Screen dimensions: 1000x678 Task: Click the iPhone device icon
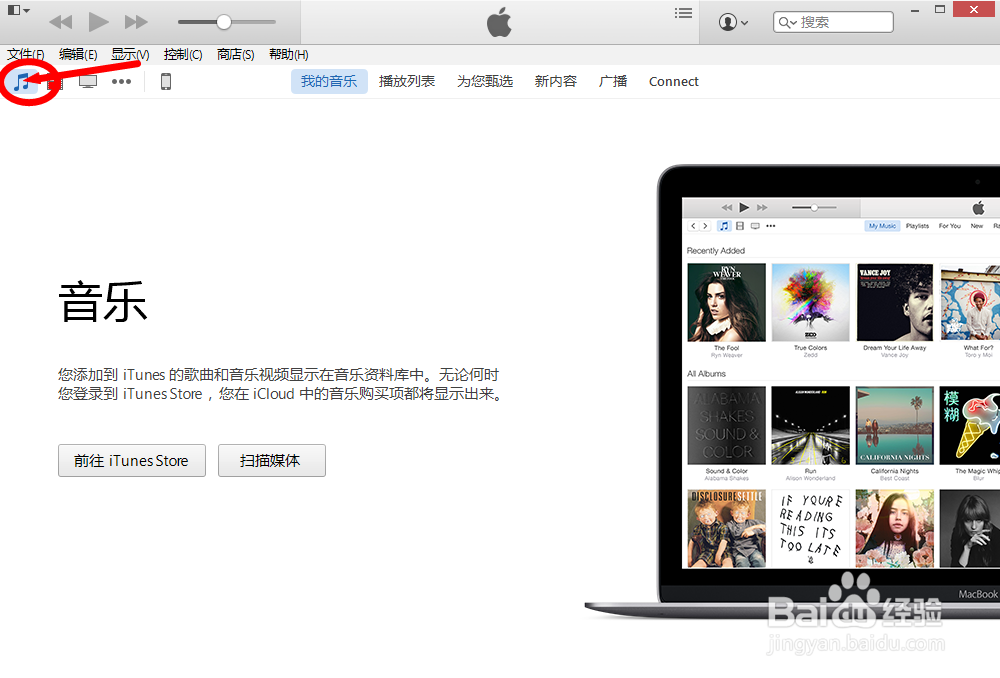click(165, 81)
